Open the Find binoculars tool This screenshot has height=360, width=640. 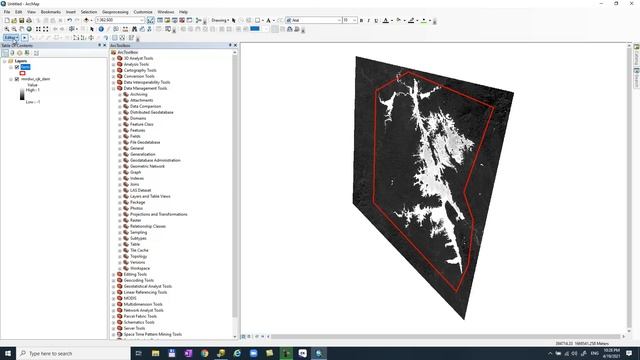coord(134,29)
